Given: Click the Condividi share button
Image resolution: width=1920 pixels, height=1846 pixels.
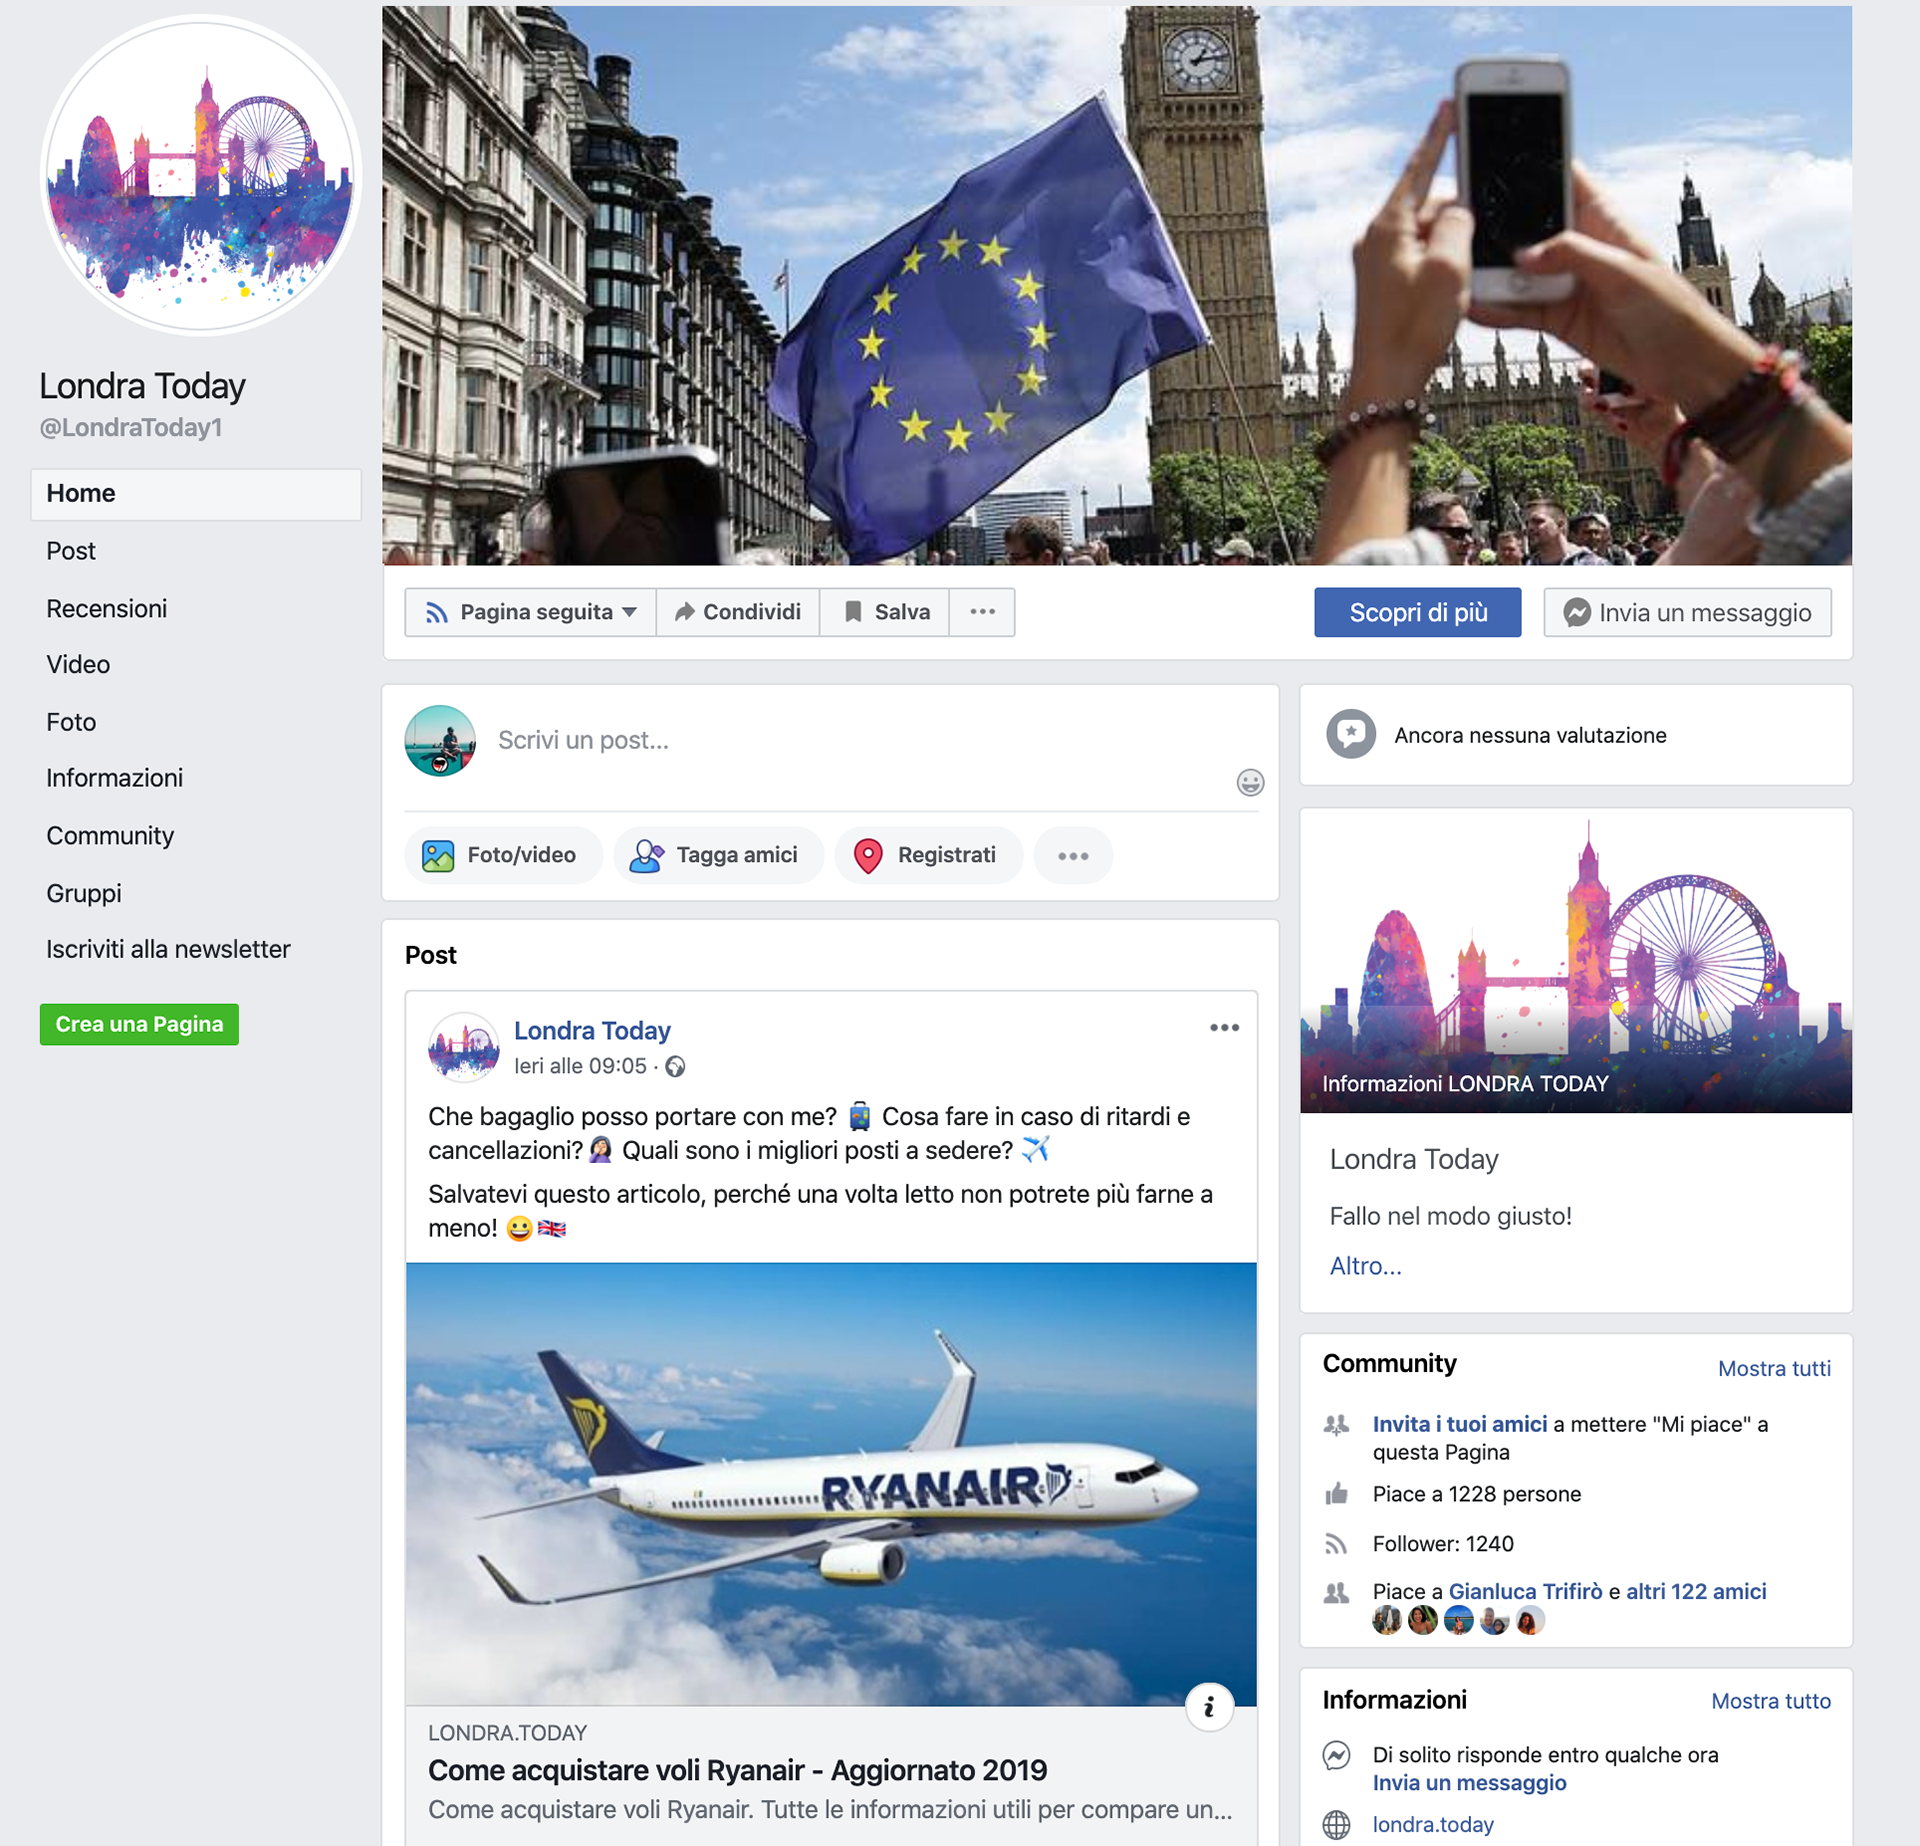Looking at the screenshot, I should 738,612.
